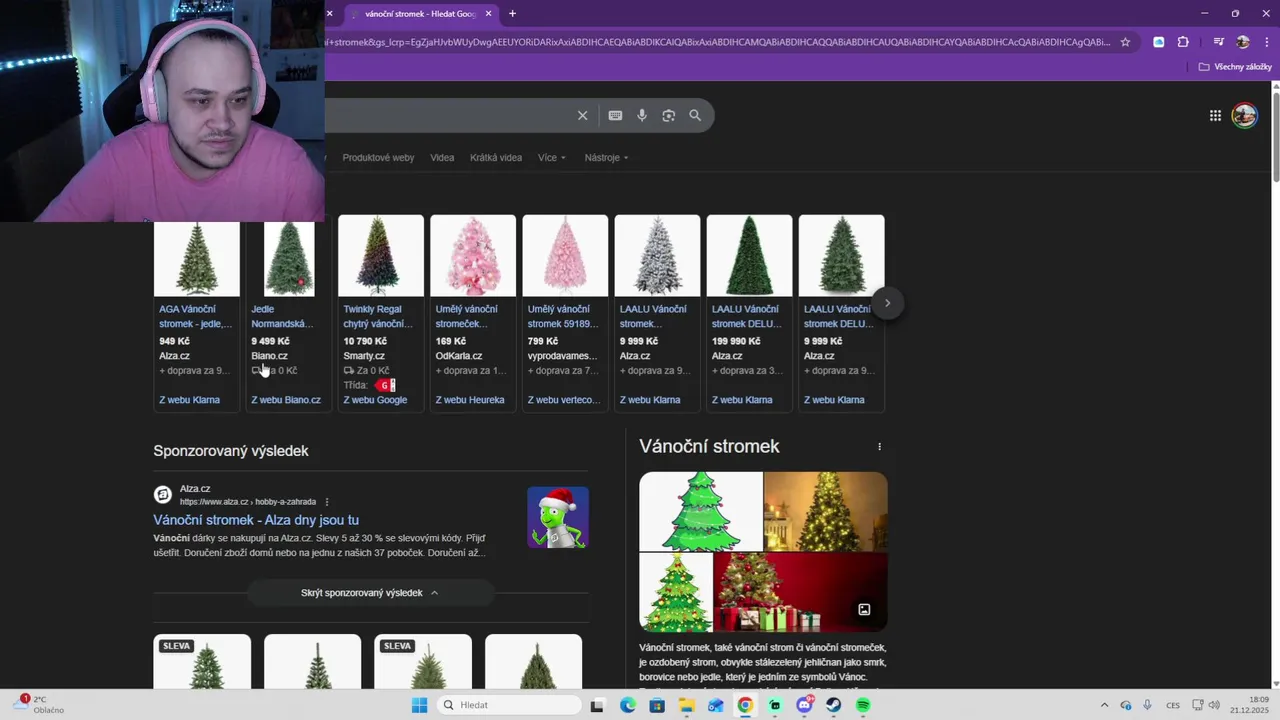This screenshot has height=720, width=1280.
Task: Open the image gallery icon in knowledge panel
Action: point(864,609)
